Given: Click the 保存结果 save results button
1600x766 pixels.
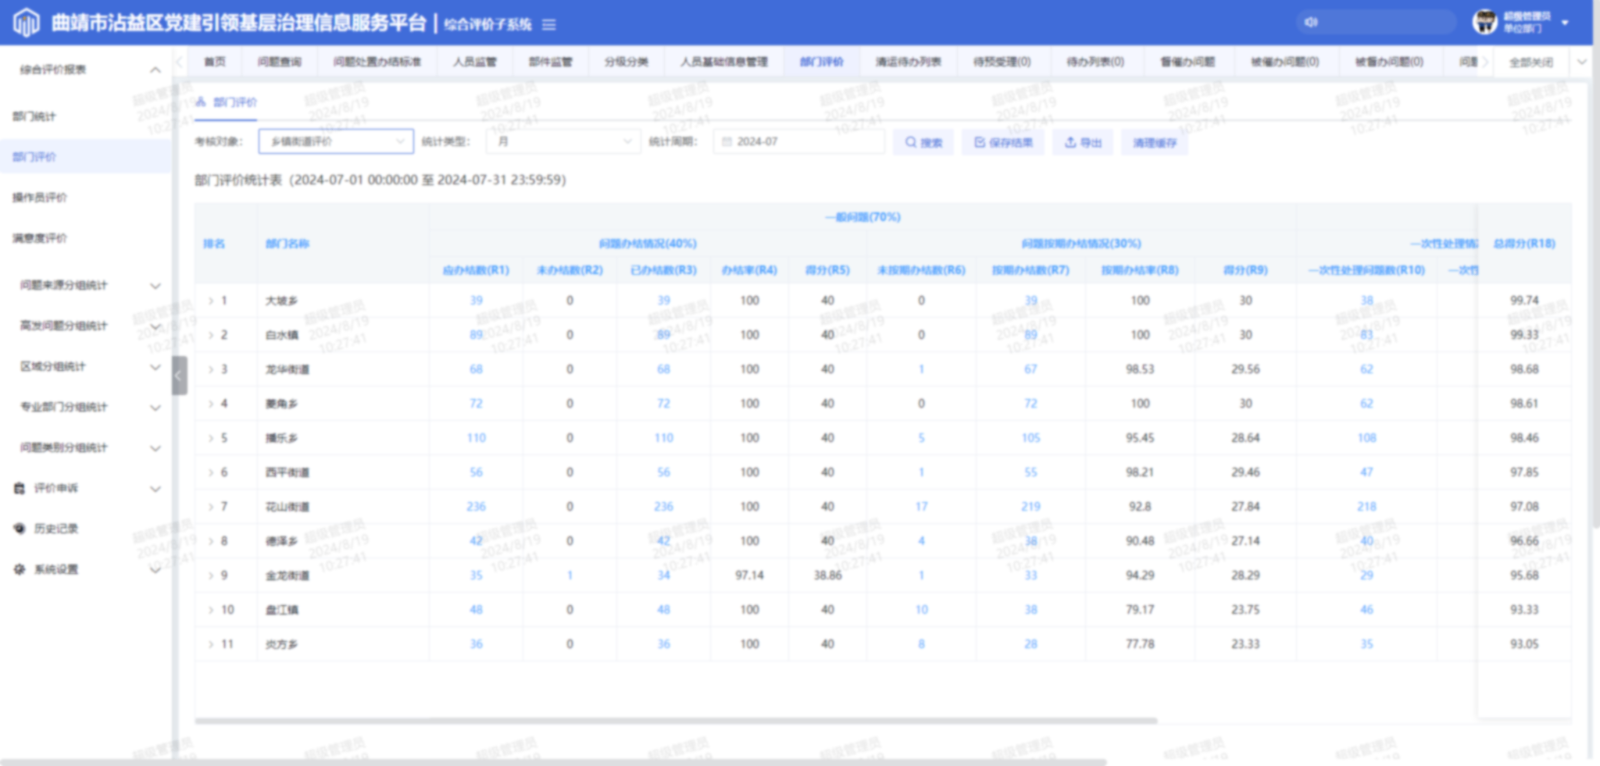Looking at the screenshot, I should [1003, 142].
